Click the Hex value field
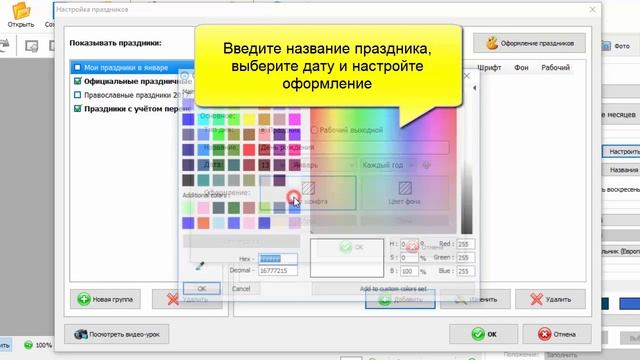 click(278, 259)
